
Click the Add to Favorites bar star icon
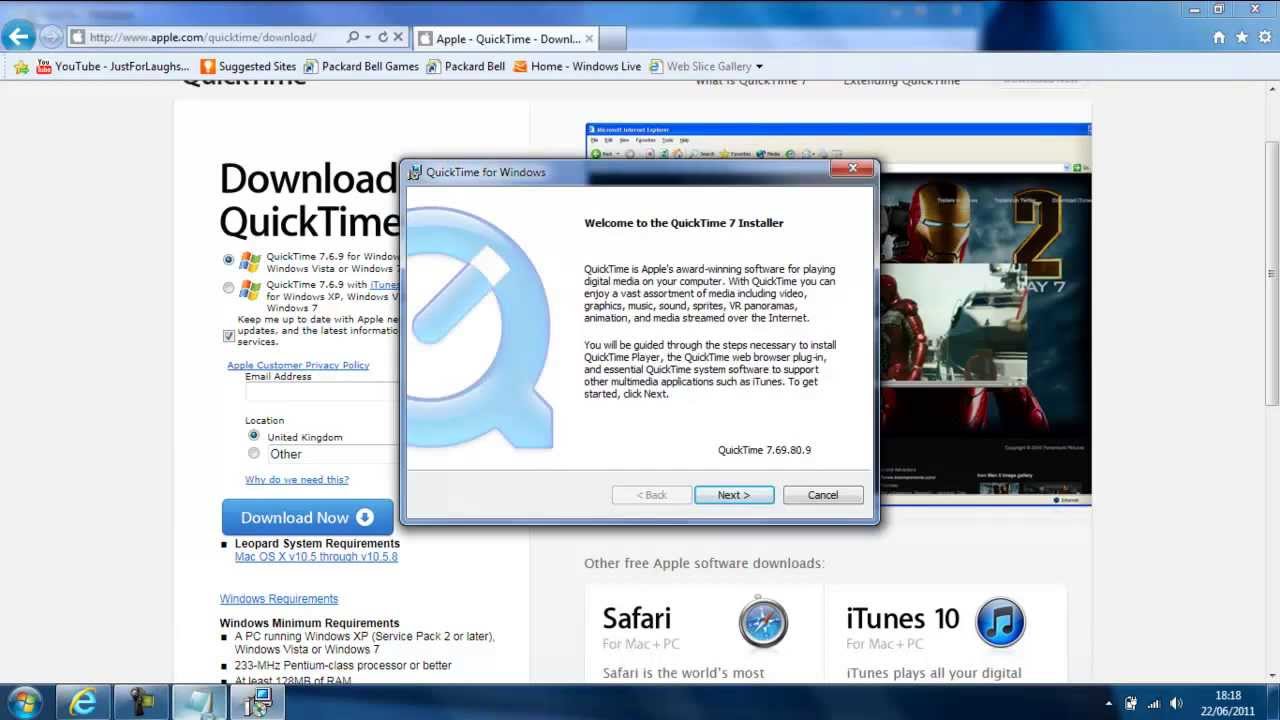click(21, 67)
